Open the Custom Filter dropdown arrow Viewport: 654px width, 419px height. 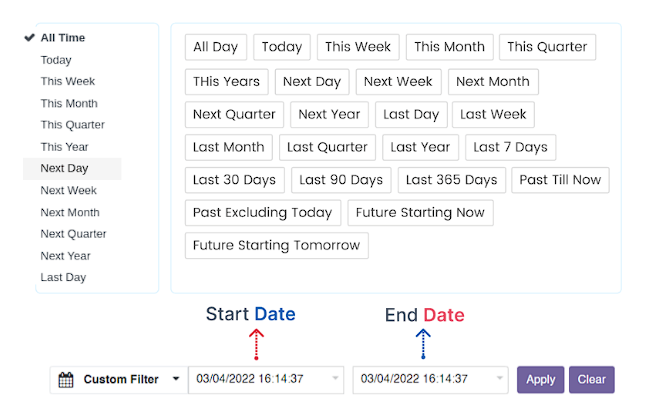176,380
